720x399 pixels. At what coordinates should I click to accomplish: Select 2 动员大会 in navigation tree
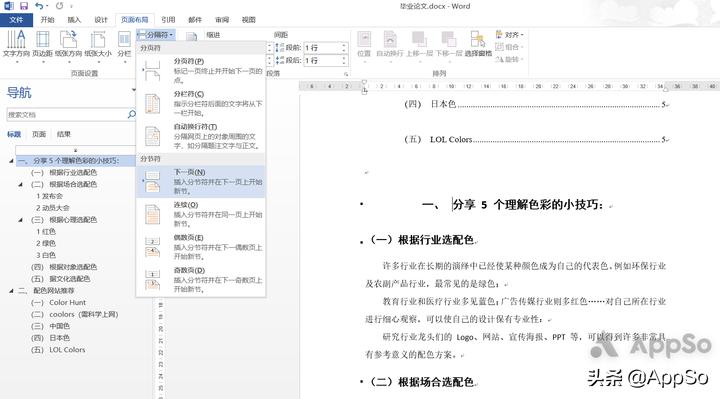click(53, 208)
